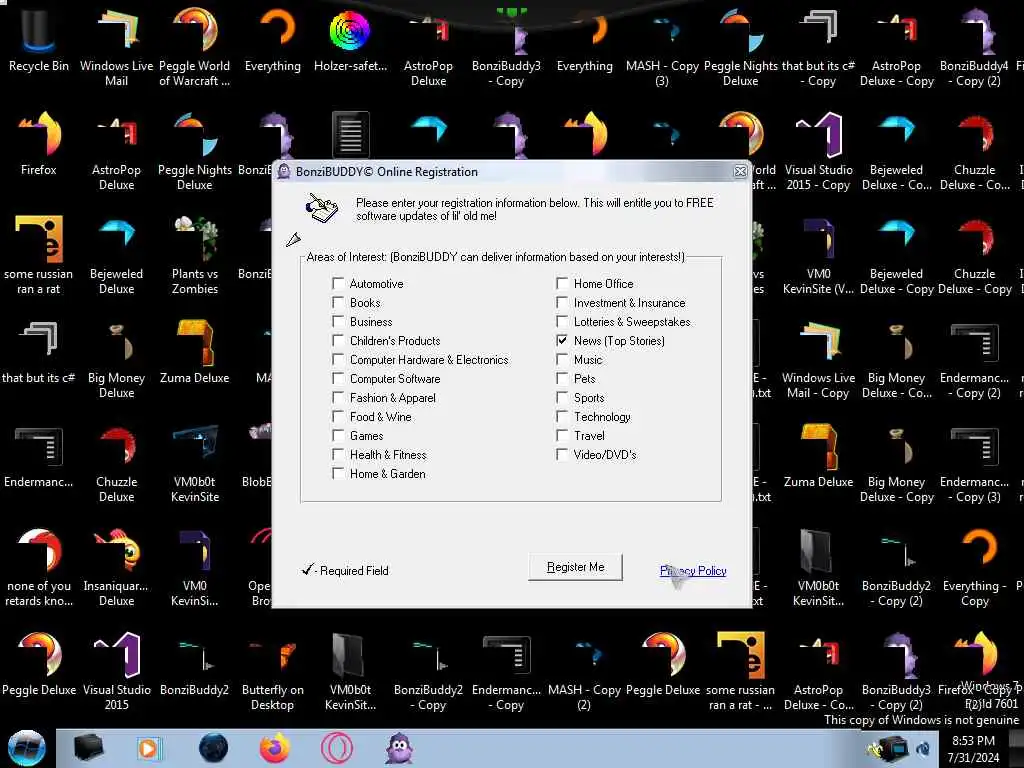Tick the Pets checkbox

click(x=562, y=378)
